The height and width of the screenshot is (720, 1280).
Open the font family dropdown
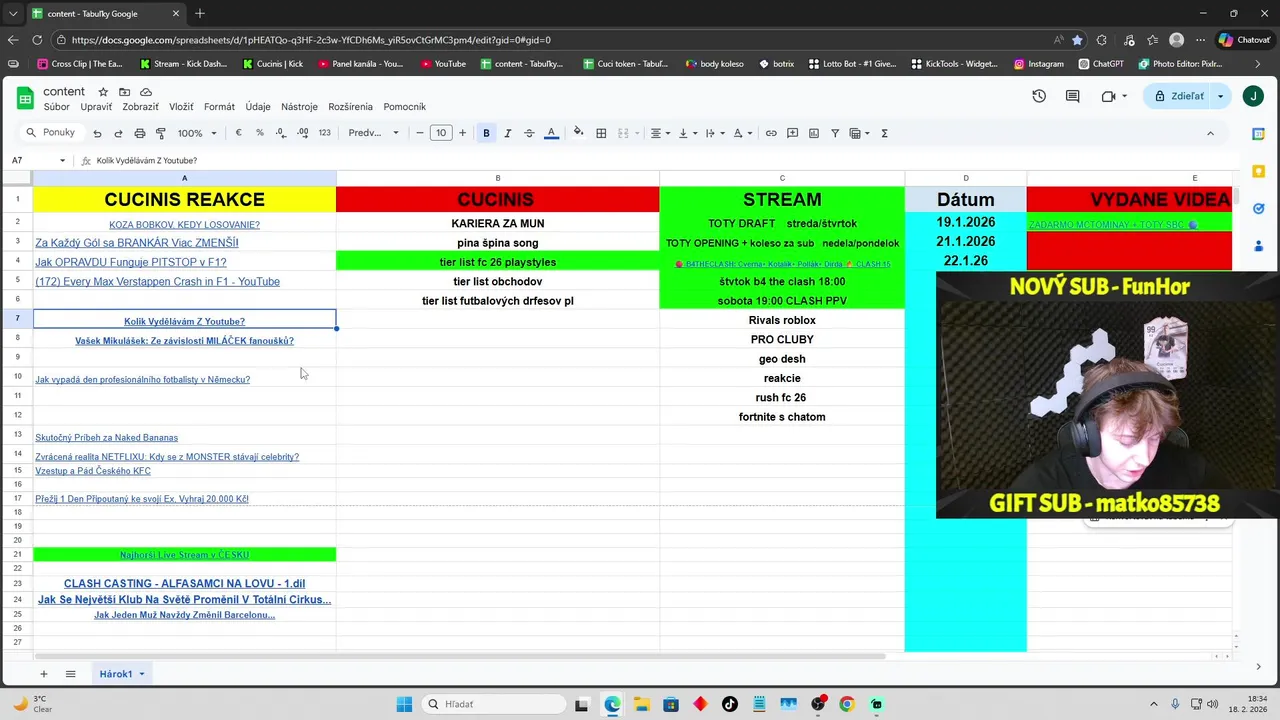coord(373,133)
